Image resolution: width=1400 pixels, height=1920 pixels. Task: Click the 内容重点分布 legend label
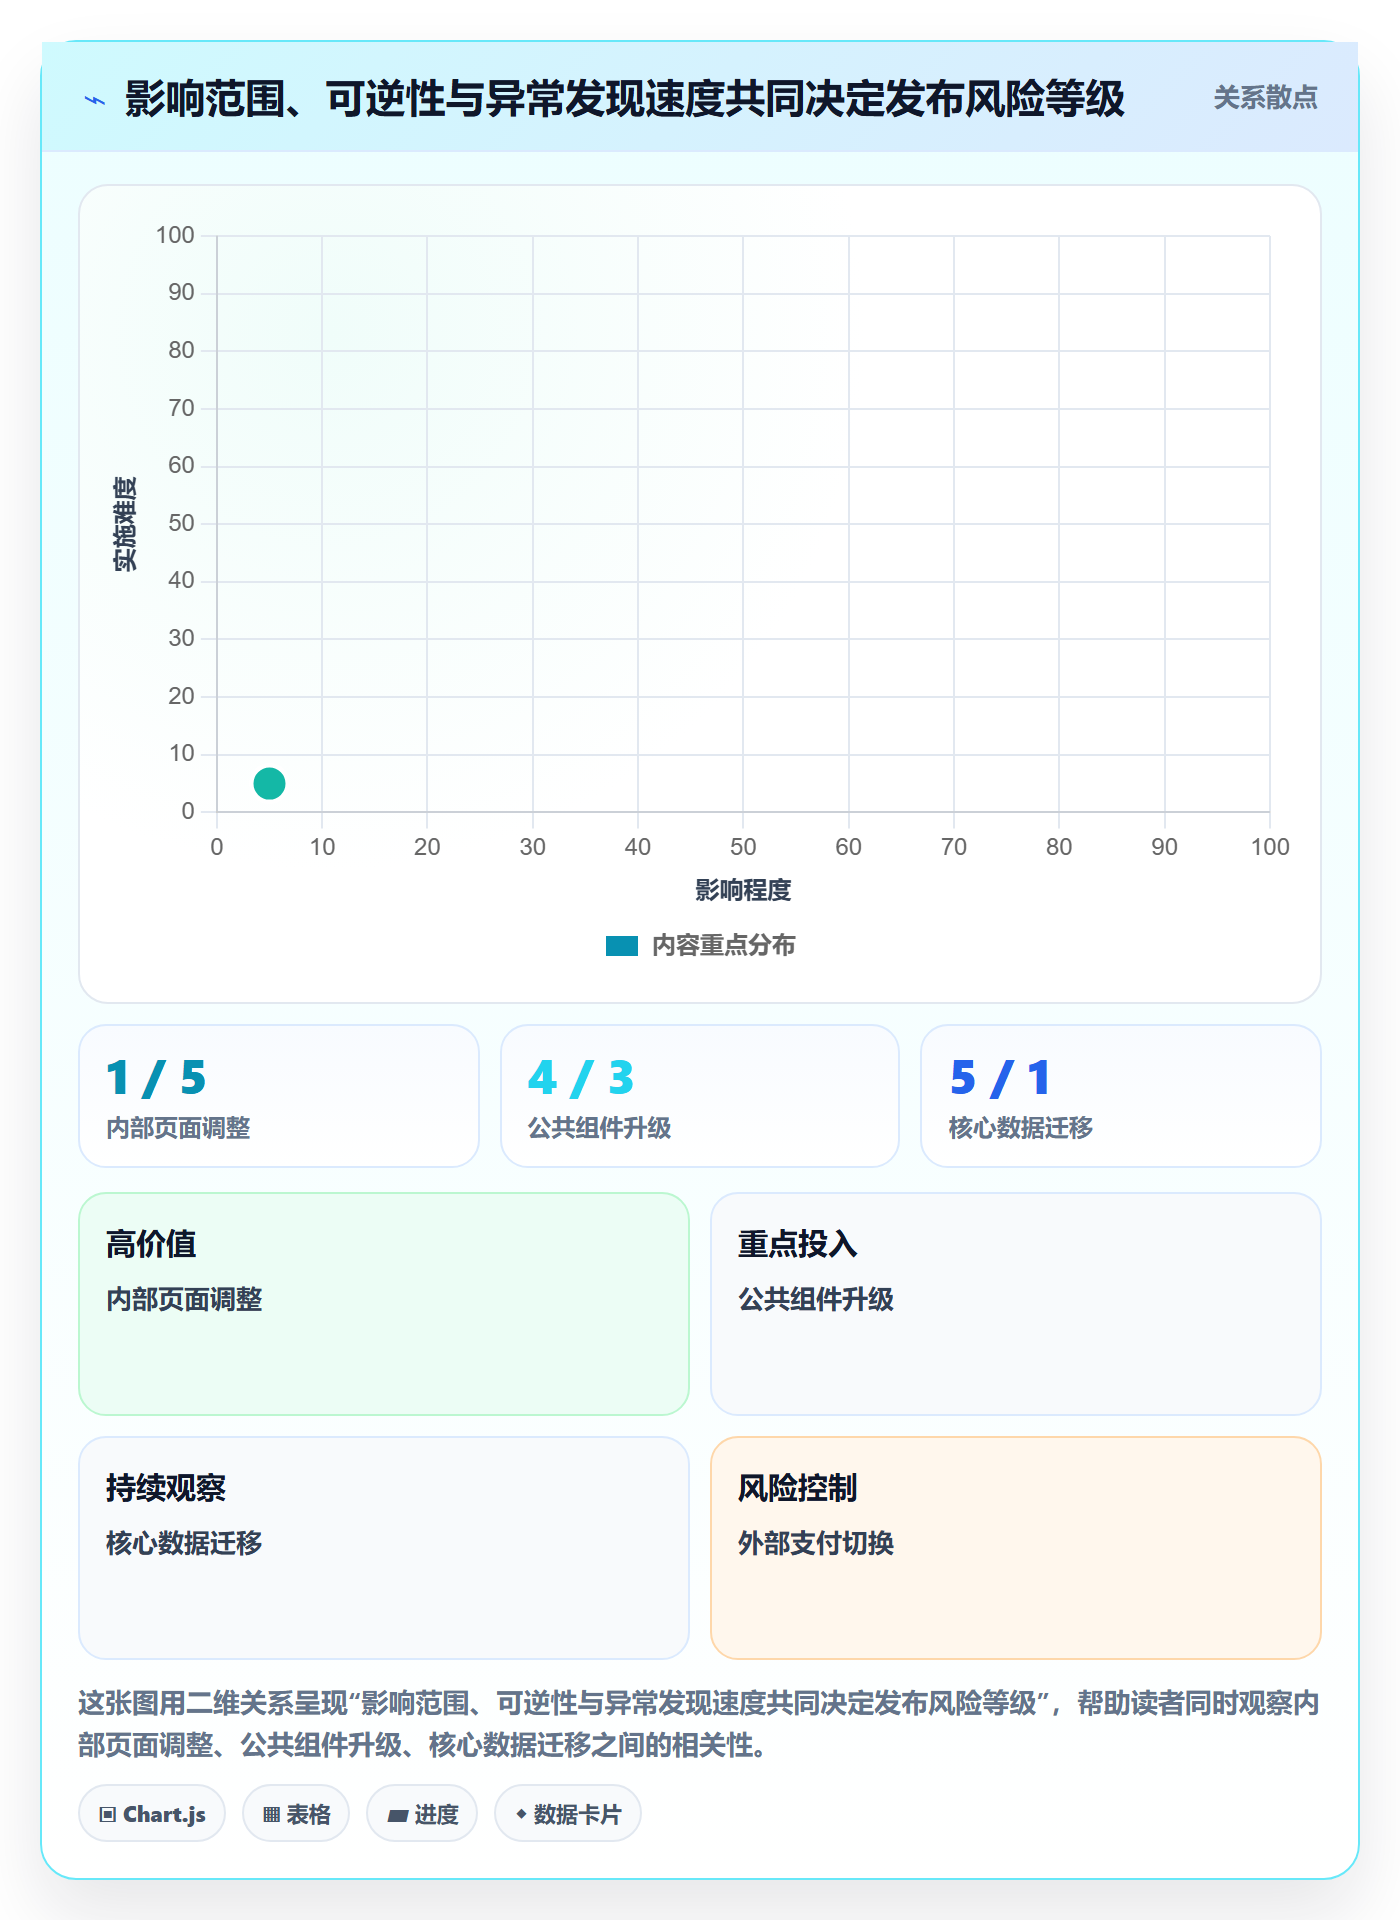[x=723, y=946]
